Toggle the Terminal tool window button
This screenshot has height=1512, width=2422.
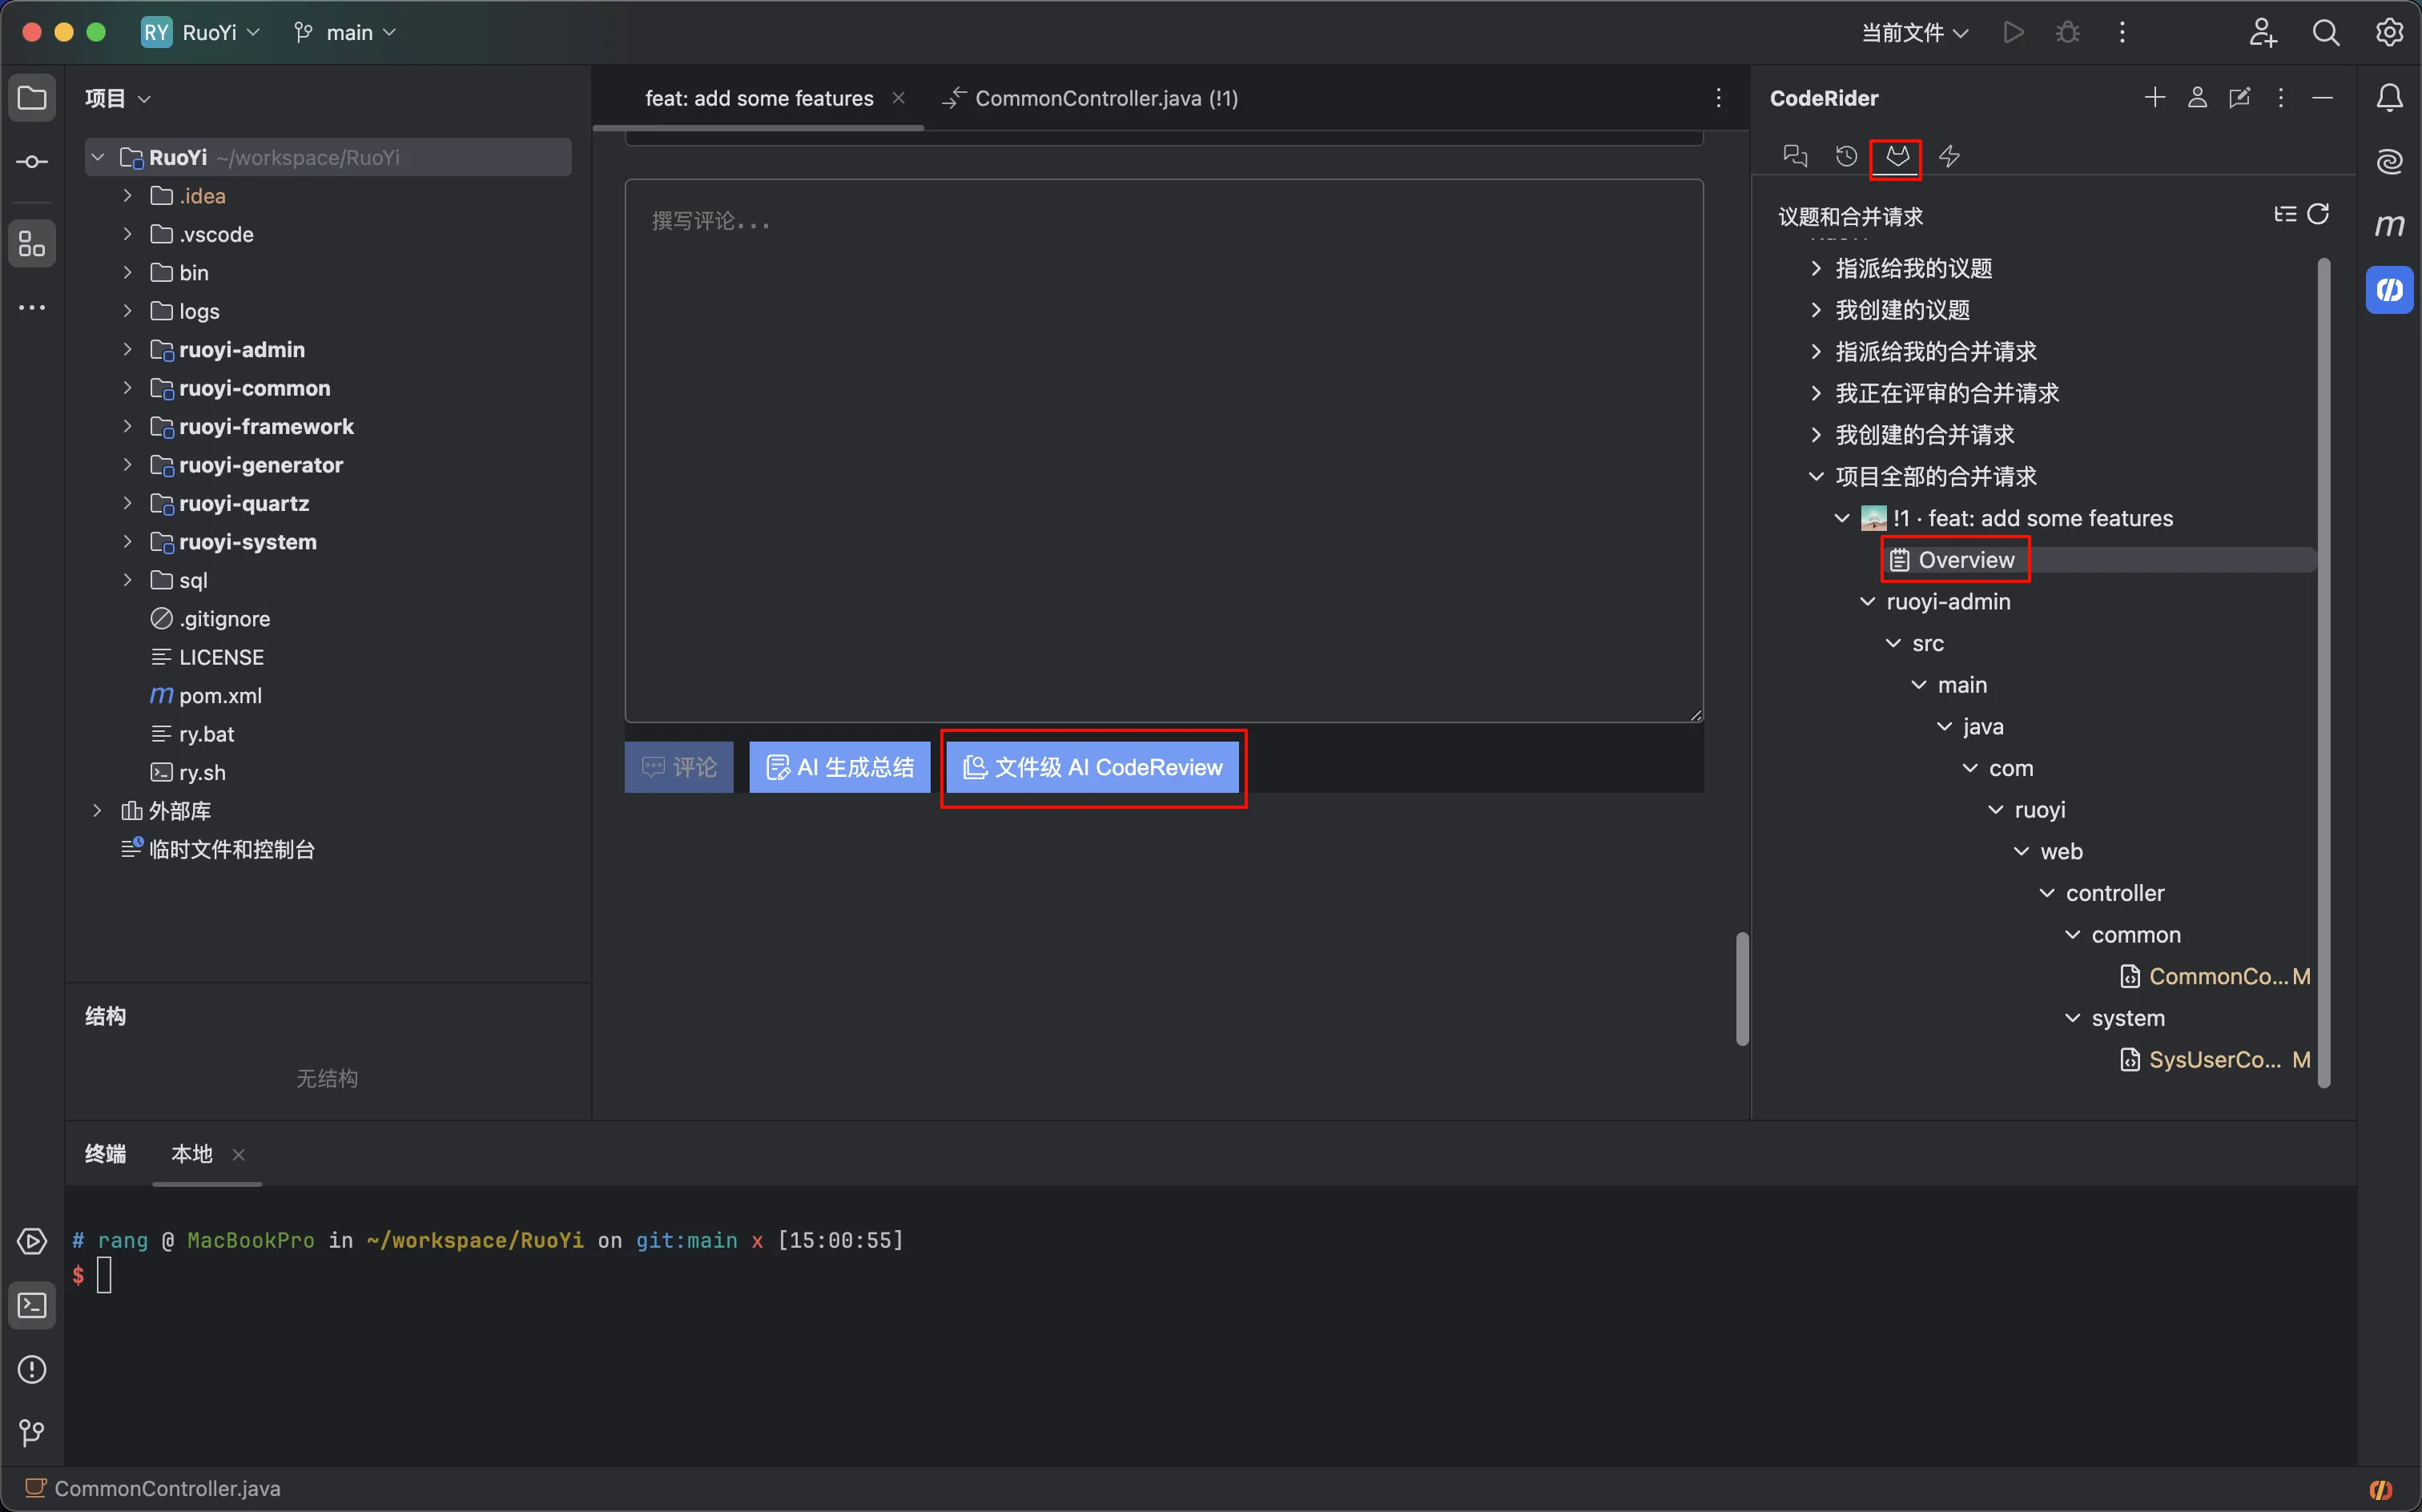(32, 1305)
